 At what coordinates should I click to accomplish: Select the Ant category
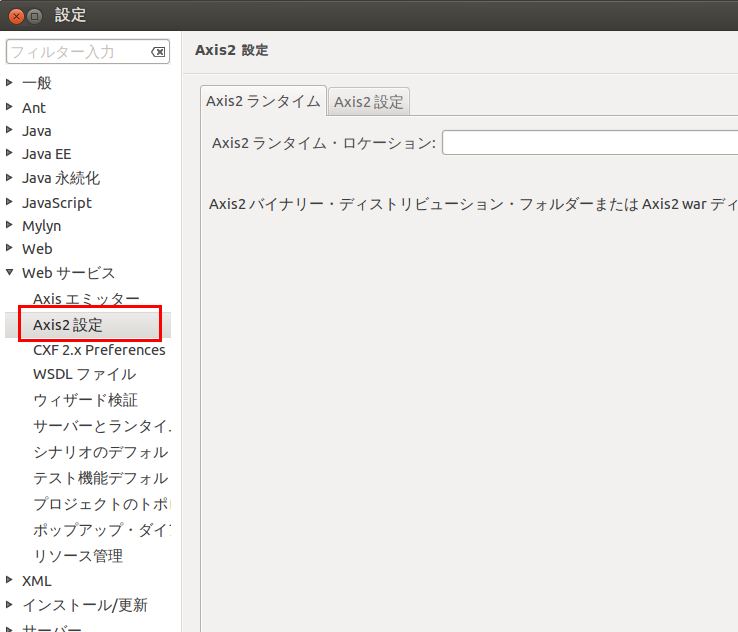click(x=34, y=108)
